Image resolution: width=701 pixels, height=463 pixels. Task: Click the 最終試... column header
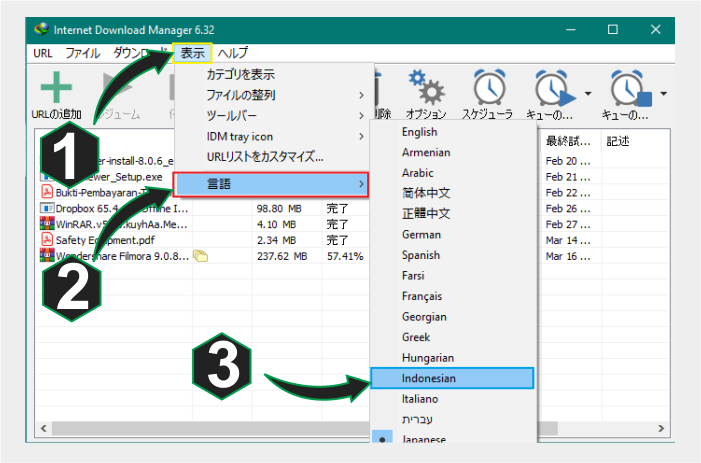pyautogui.click(x=570, y=142)
